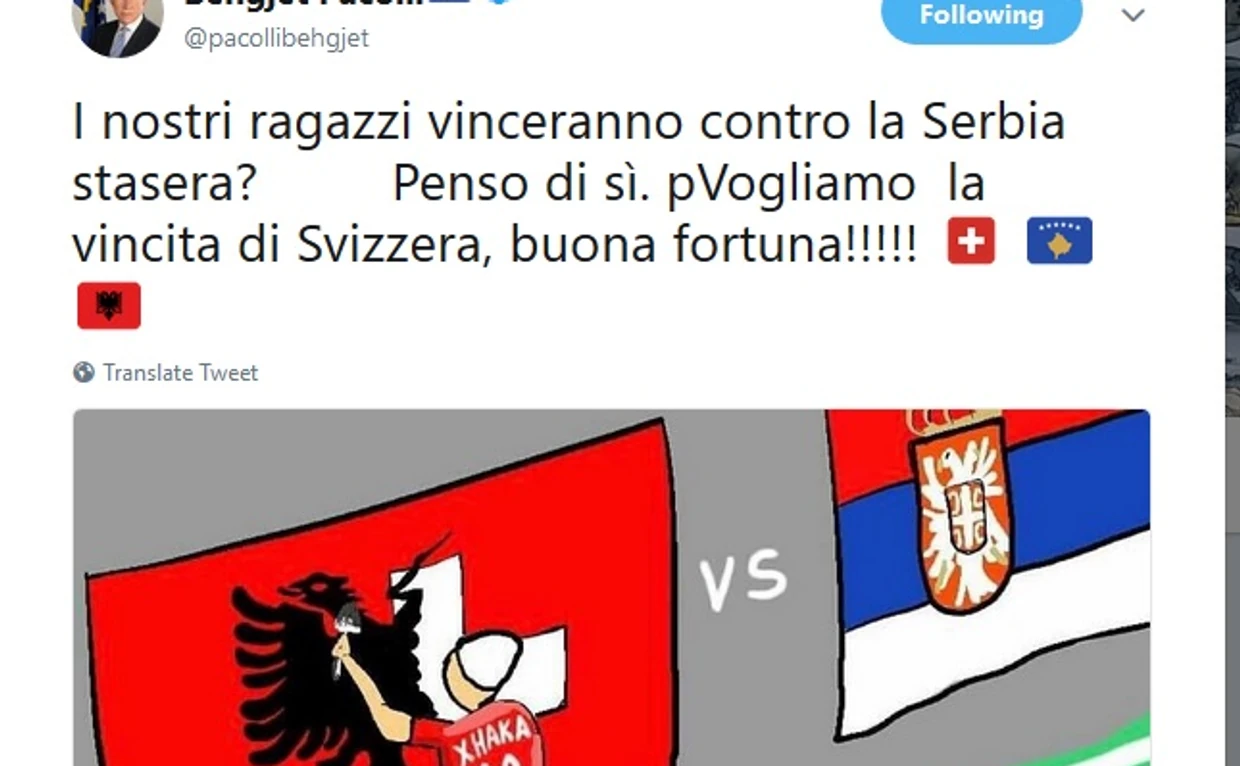Click the Albanian flag emoji in the tweet

coord(109,306)
